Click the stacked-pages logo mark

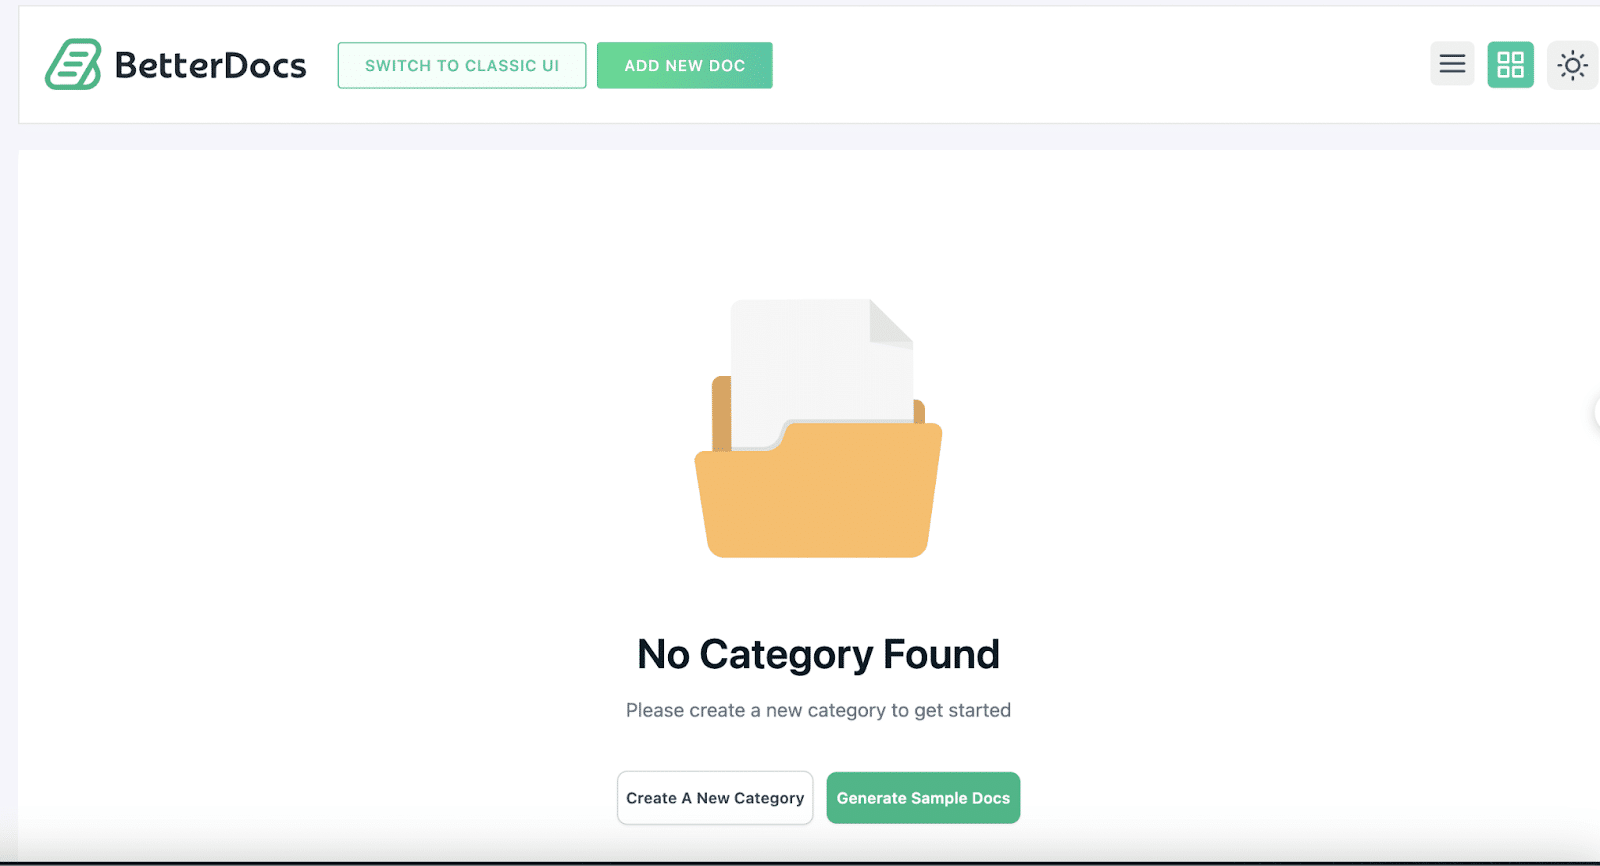pyautogui.click(x=75, y=64)
